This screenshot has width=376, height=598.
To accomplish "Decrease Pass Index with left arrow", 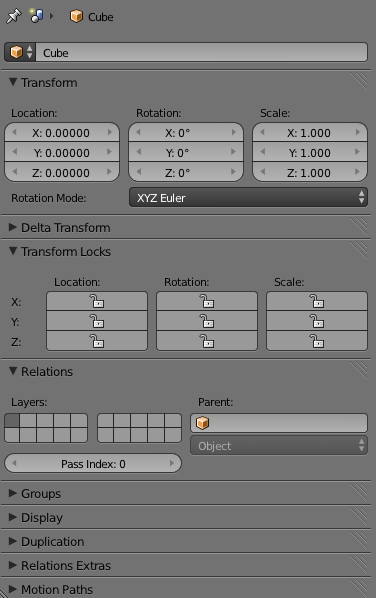I will coord(14,463).
